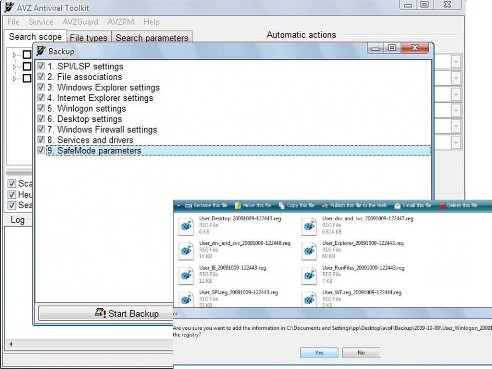This screenshot has width=492, height=369.
Task: Expand the first search scope tree node
Action: [x=14, y=55]
